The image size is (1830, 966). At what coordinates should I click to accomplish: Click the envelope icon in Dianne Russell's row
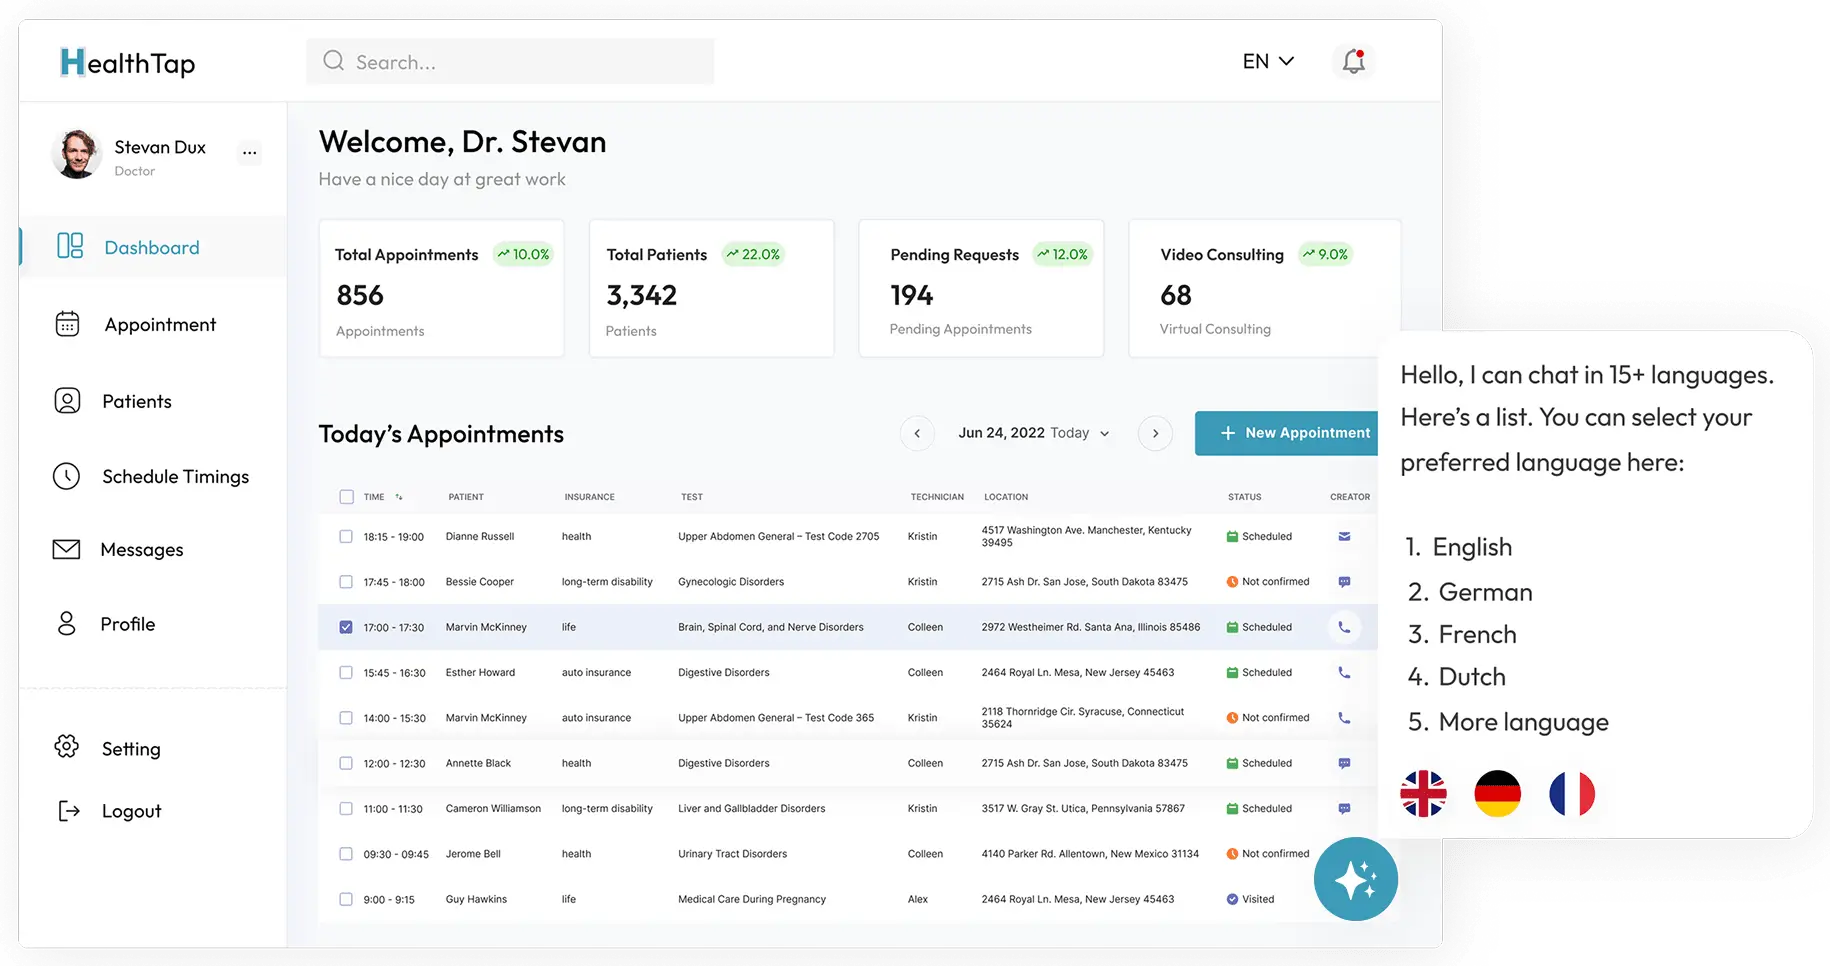click(1344, 537)
